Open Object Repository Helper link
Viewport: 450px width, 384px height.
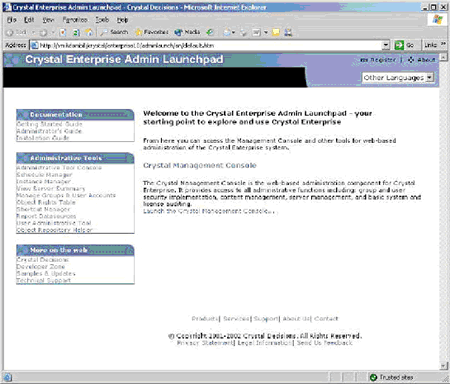pyautogui.click(x=54, y=230)
